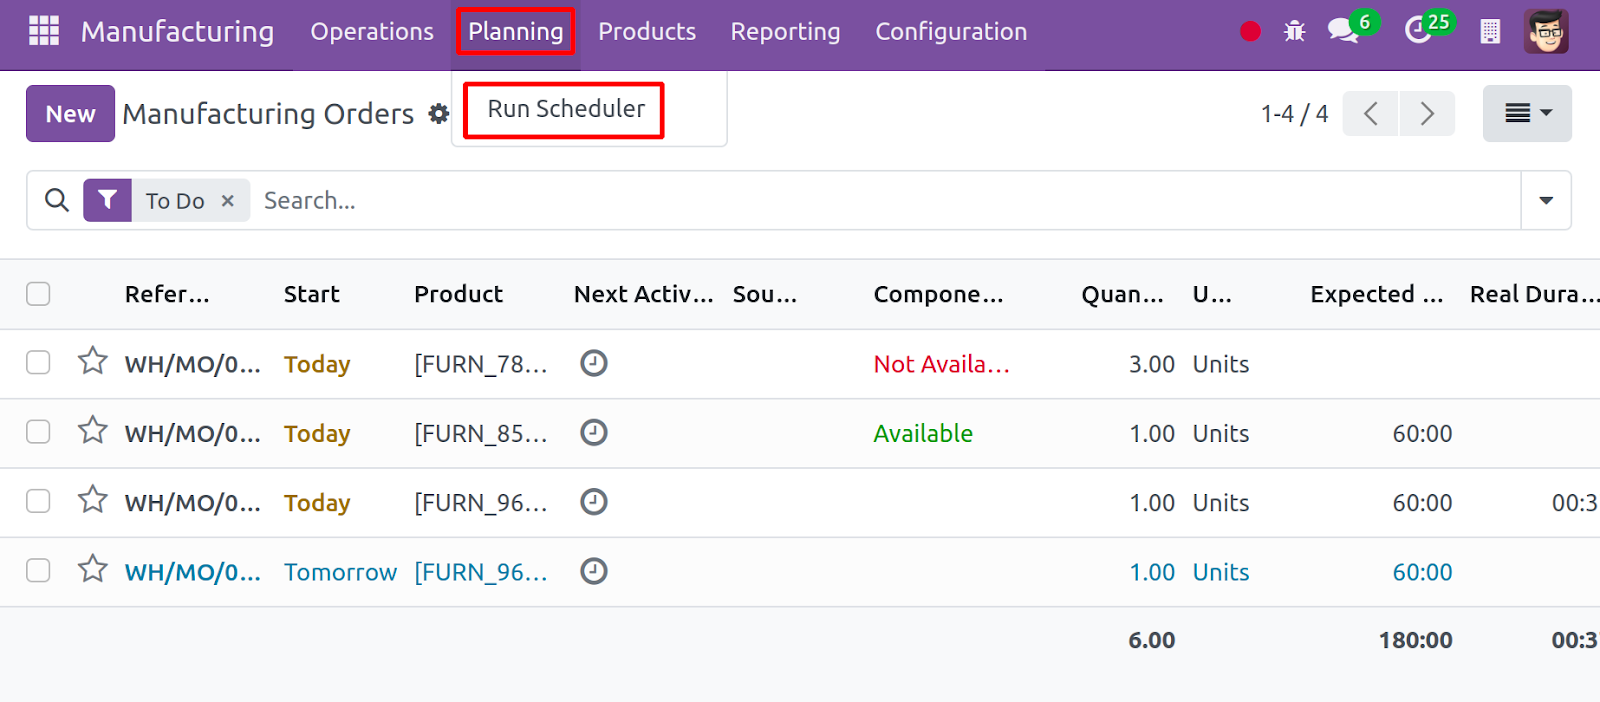Viewport: 1600px width, 702px height.
Task: Sort by the Quantity column header
Action: (1122, 294)
